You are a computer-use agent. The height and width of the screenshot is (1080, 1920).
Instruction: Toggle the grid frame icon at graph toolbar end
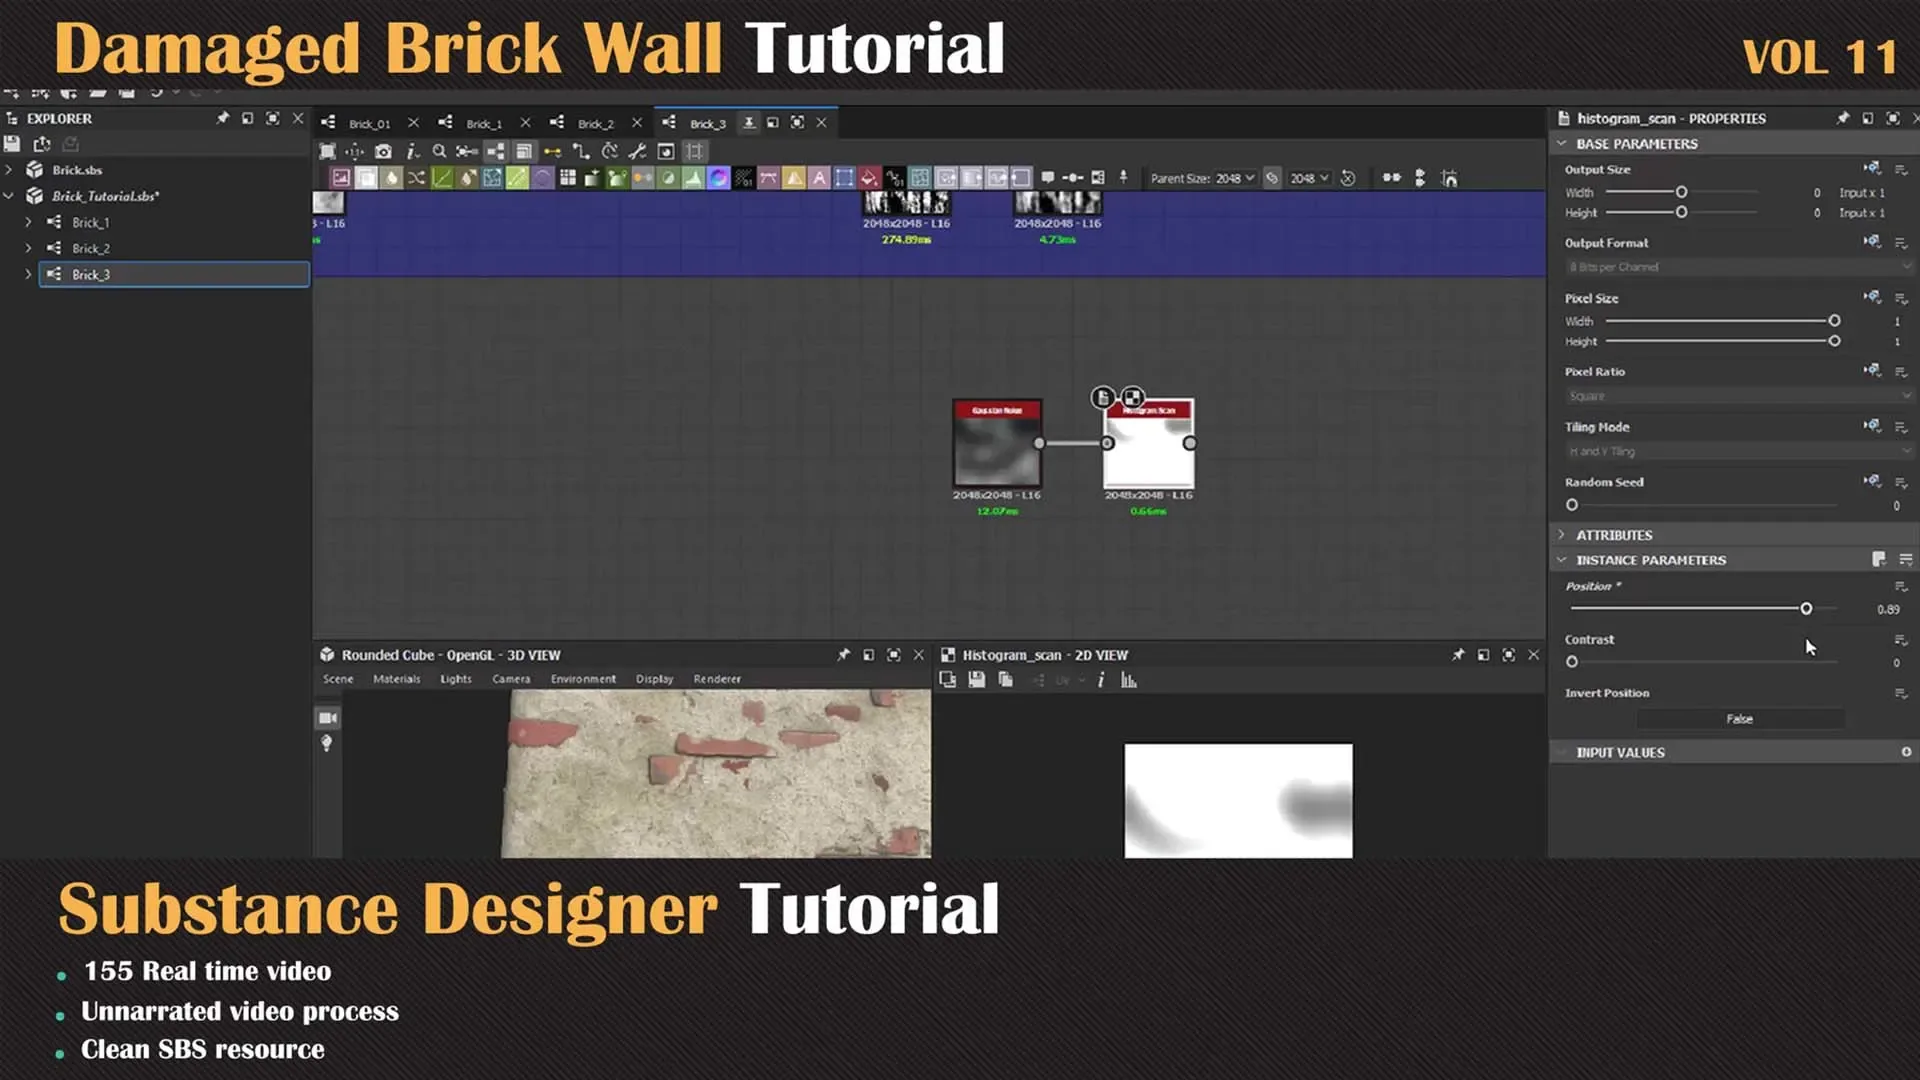pos(693,151)
